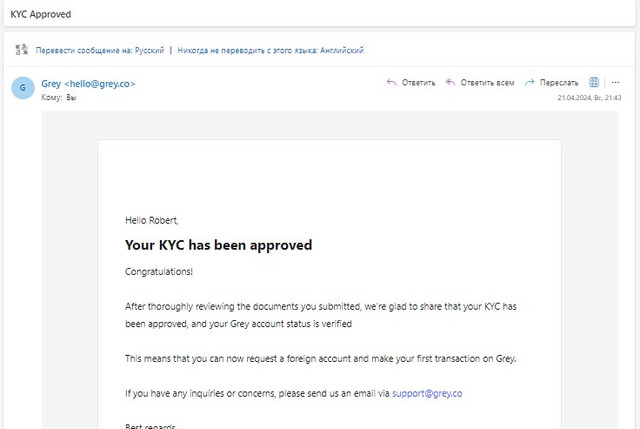Click the grid apps icon in the message header
The width and height of the screenshot is (640, 429).
point(594,83)
